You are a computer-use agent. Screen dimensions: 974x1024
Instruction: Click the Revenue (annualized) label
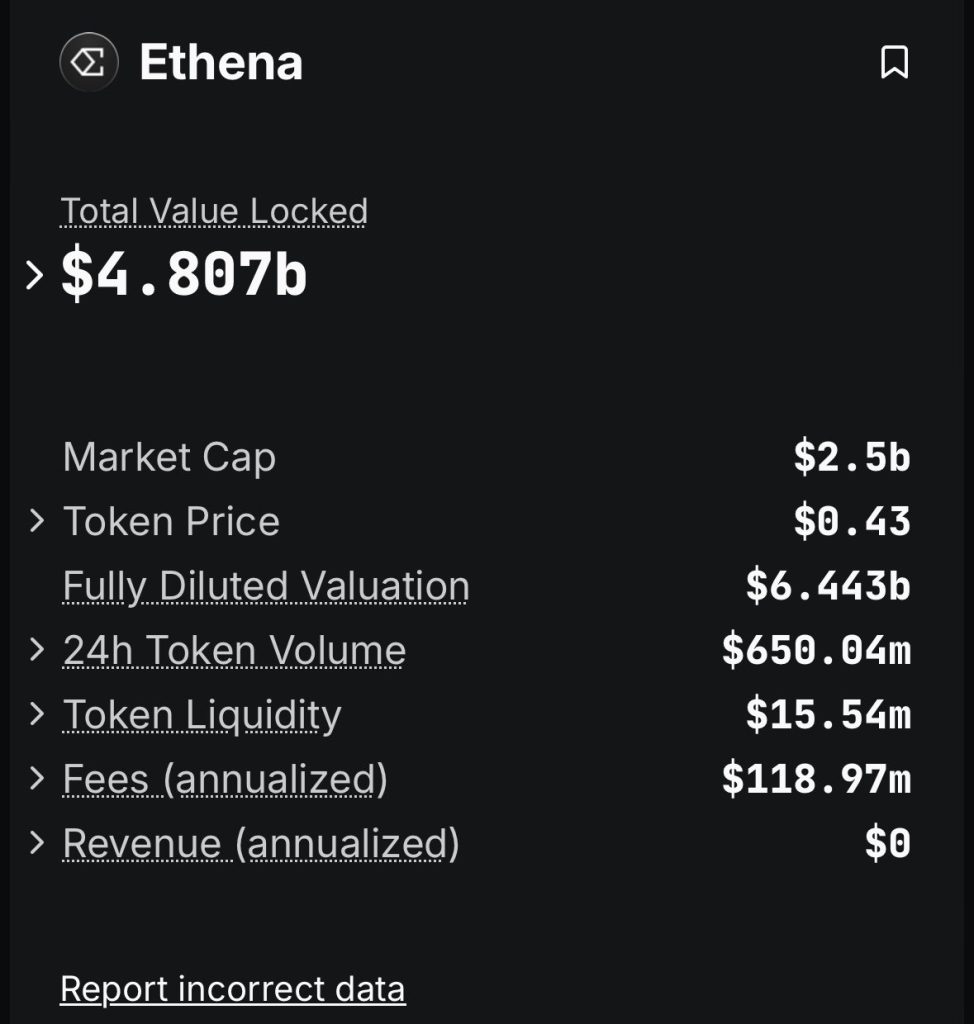tap(261, 843)
